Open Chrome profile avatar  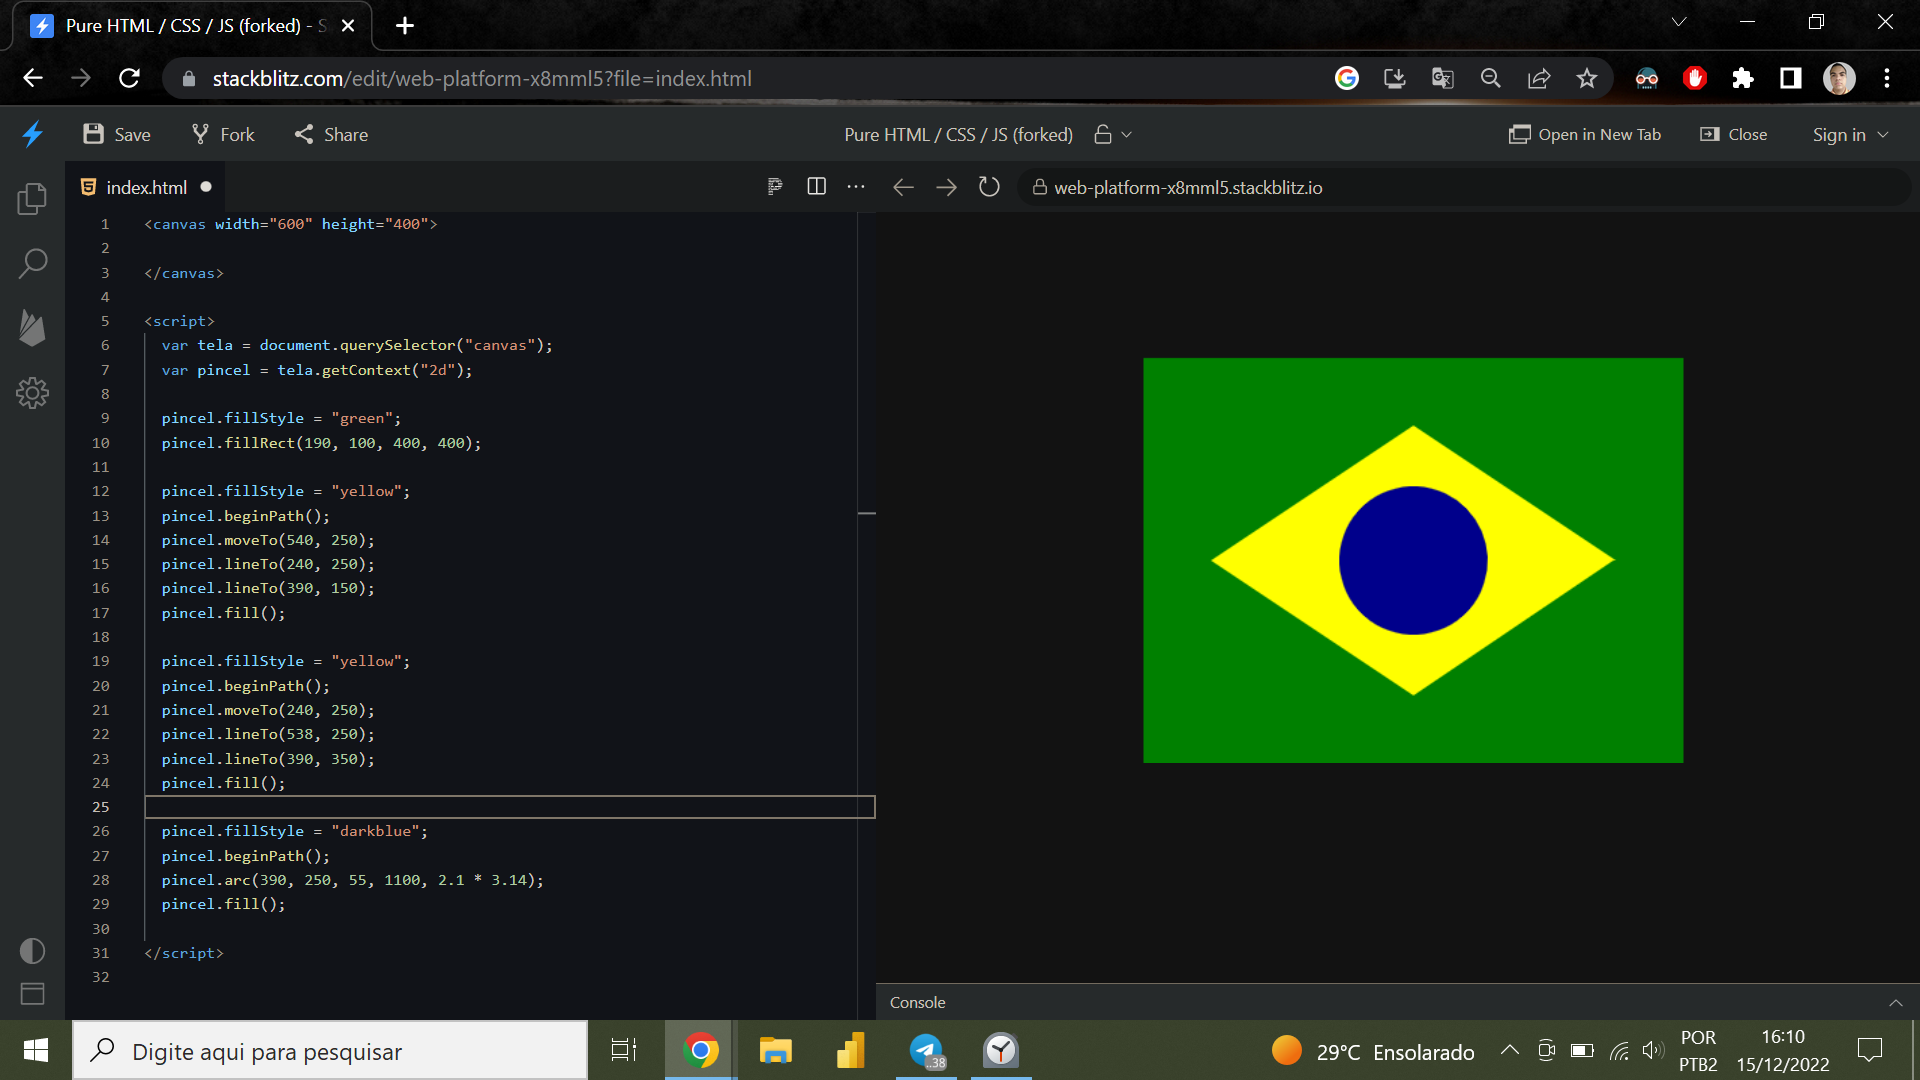[1839, 78]
